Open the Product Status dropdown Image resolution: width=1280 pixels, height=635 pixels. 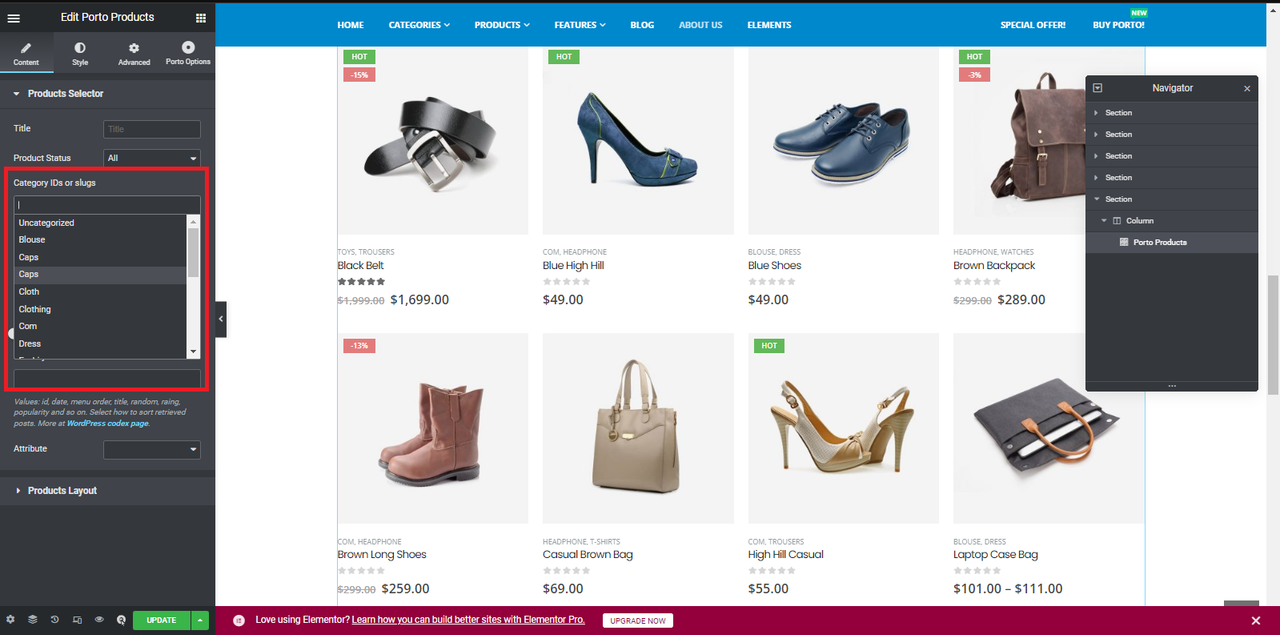(152, 158)
